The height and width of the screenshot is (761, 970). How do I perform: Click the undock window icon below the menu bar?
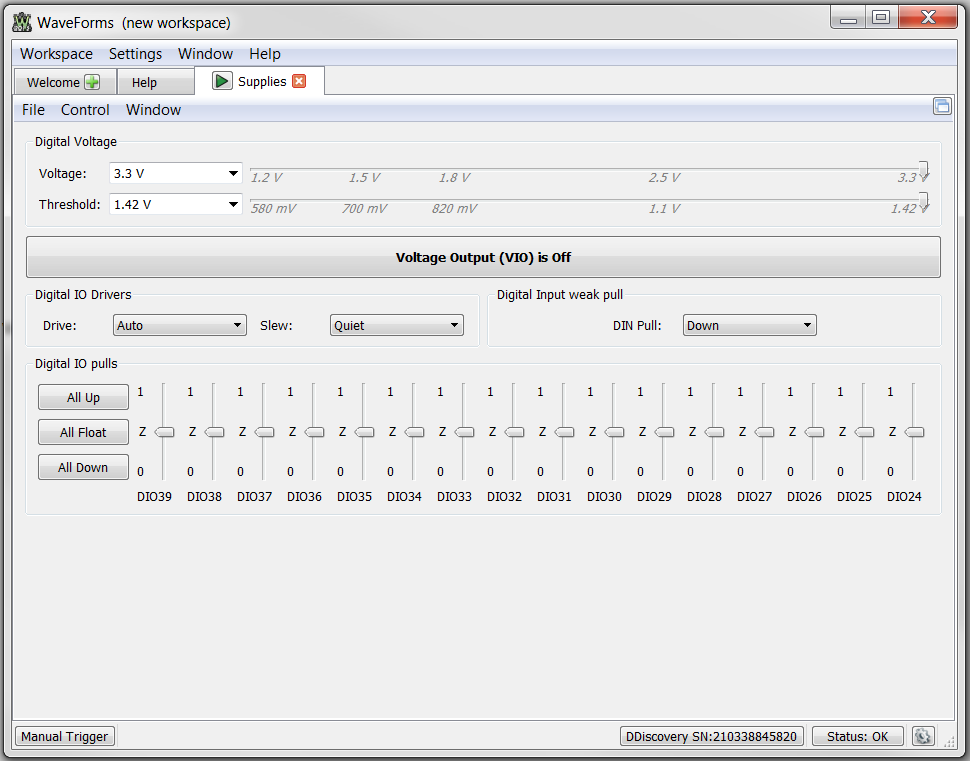942,106
